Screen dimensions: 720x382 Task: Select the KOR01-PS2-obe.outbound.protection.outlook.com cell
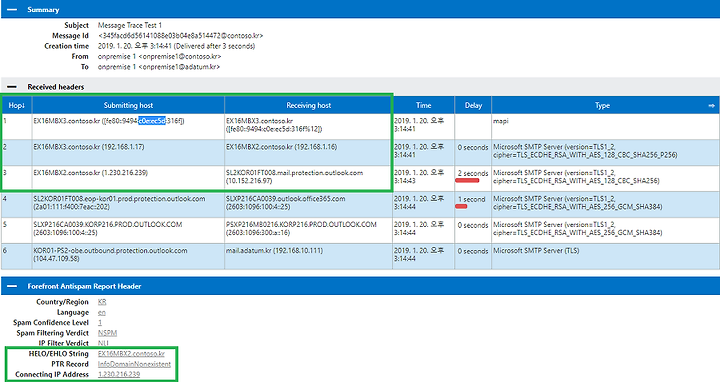[x=128, y=256]
